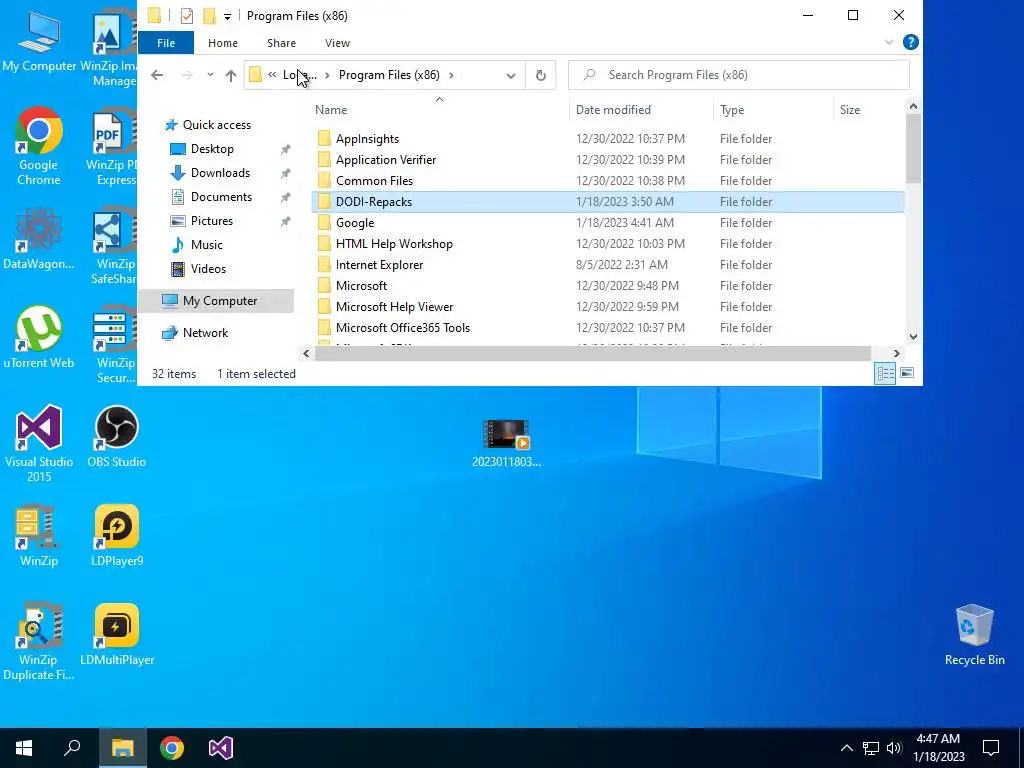Expand the ribbon with the chevron
1024x768 pixels.
coord(888,42)
